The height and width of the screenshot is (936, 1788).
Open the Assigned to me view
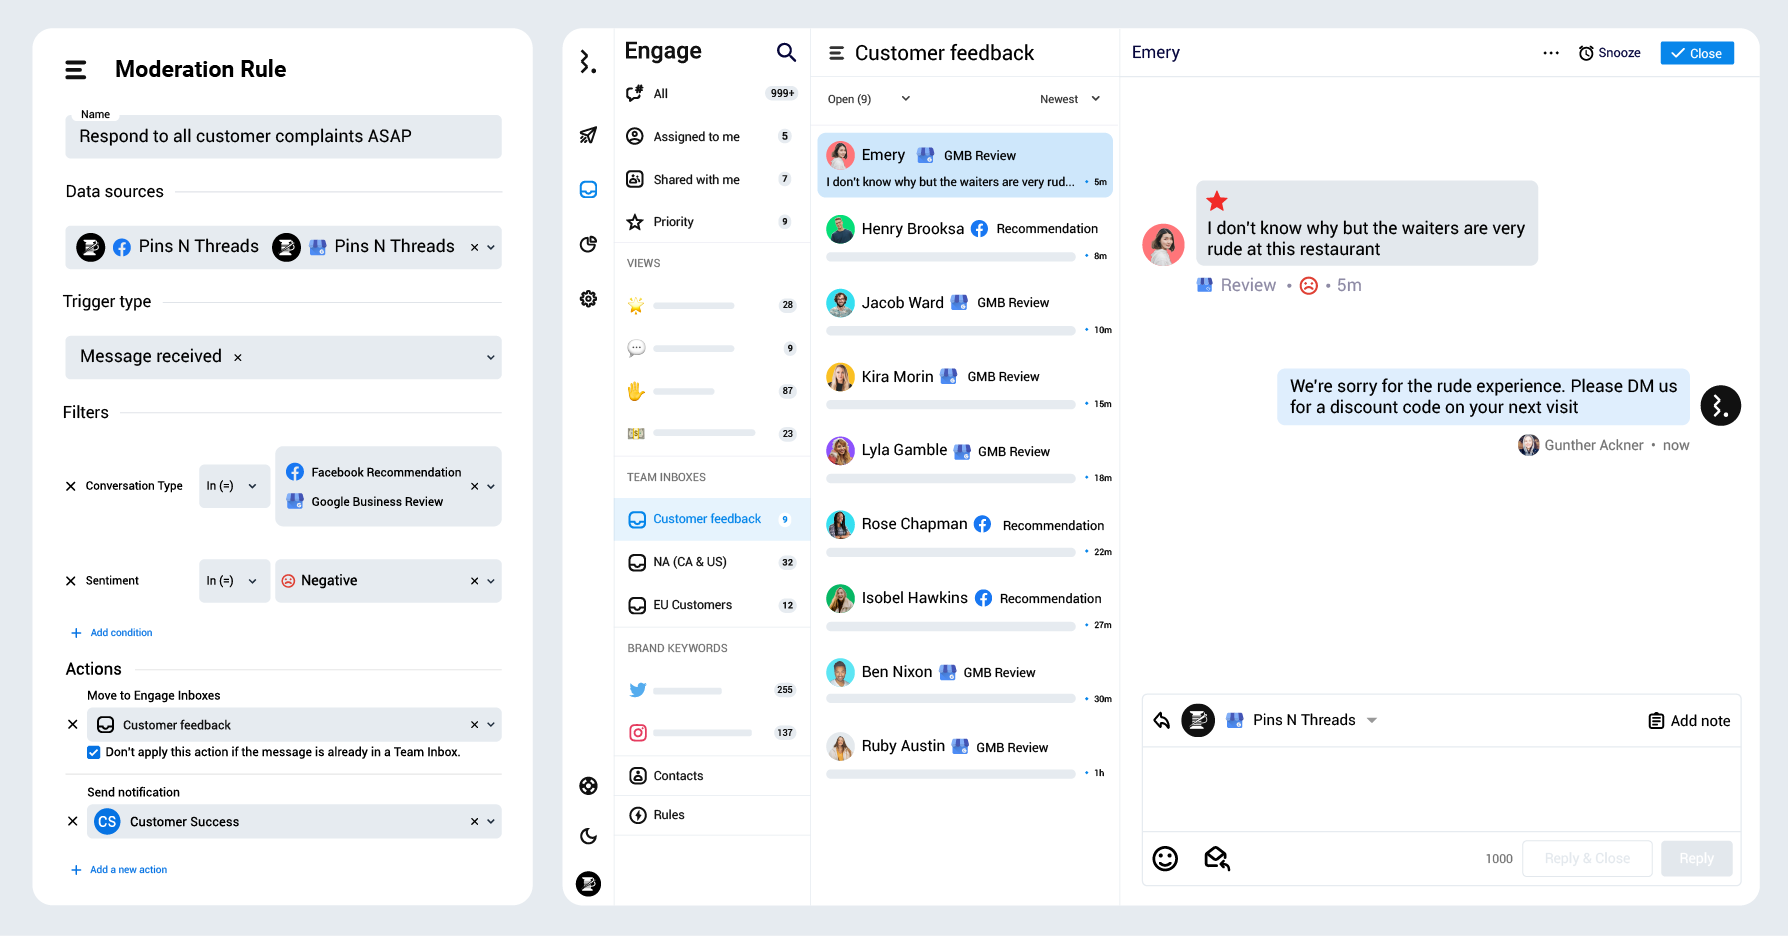tap(696, 137)
